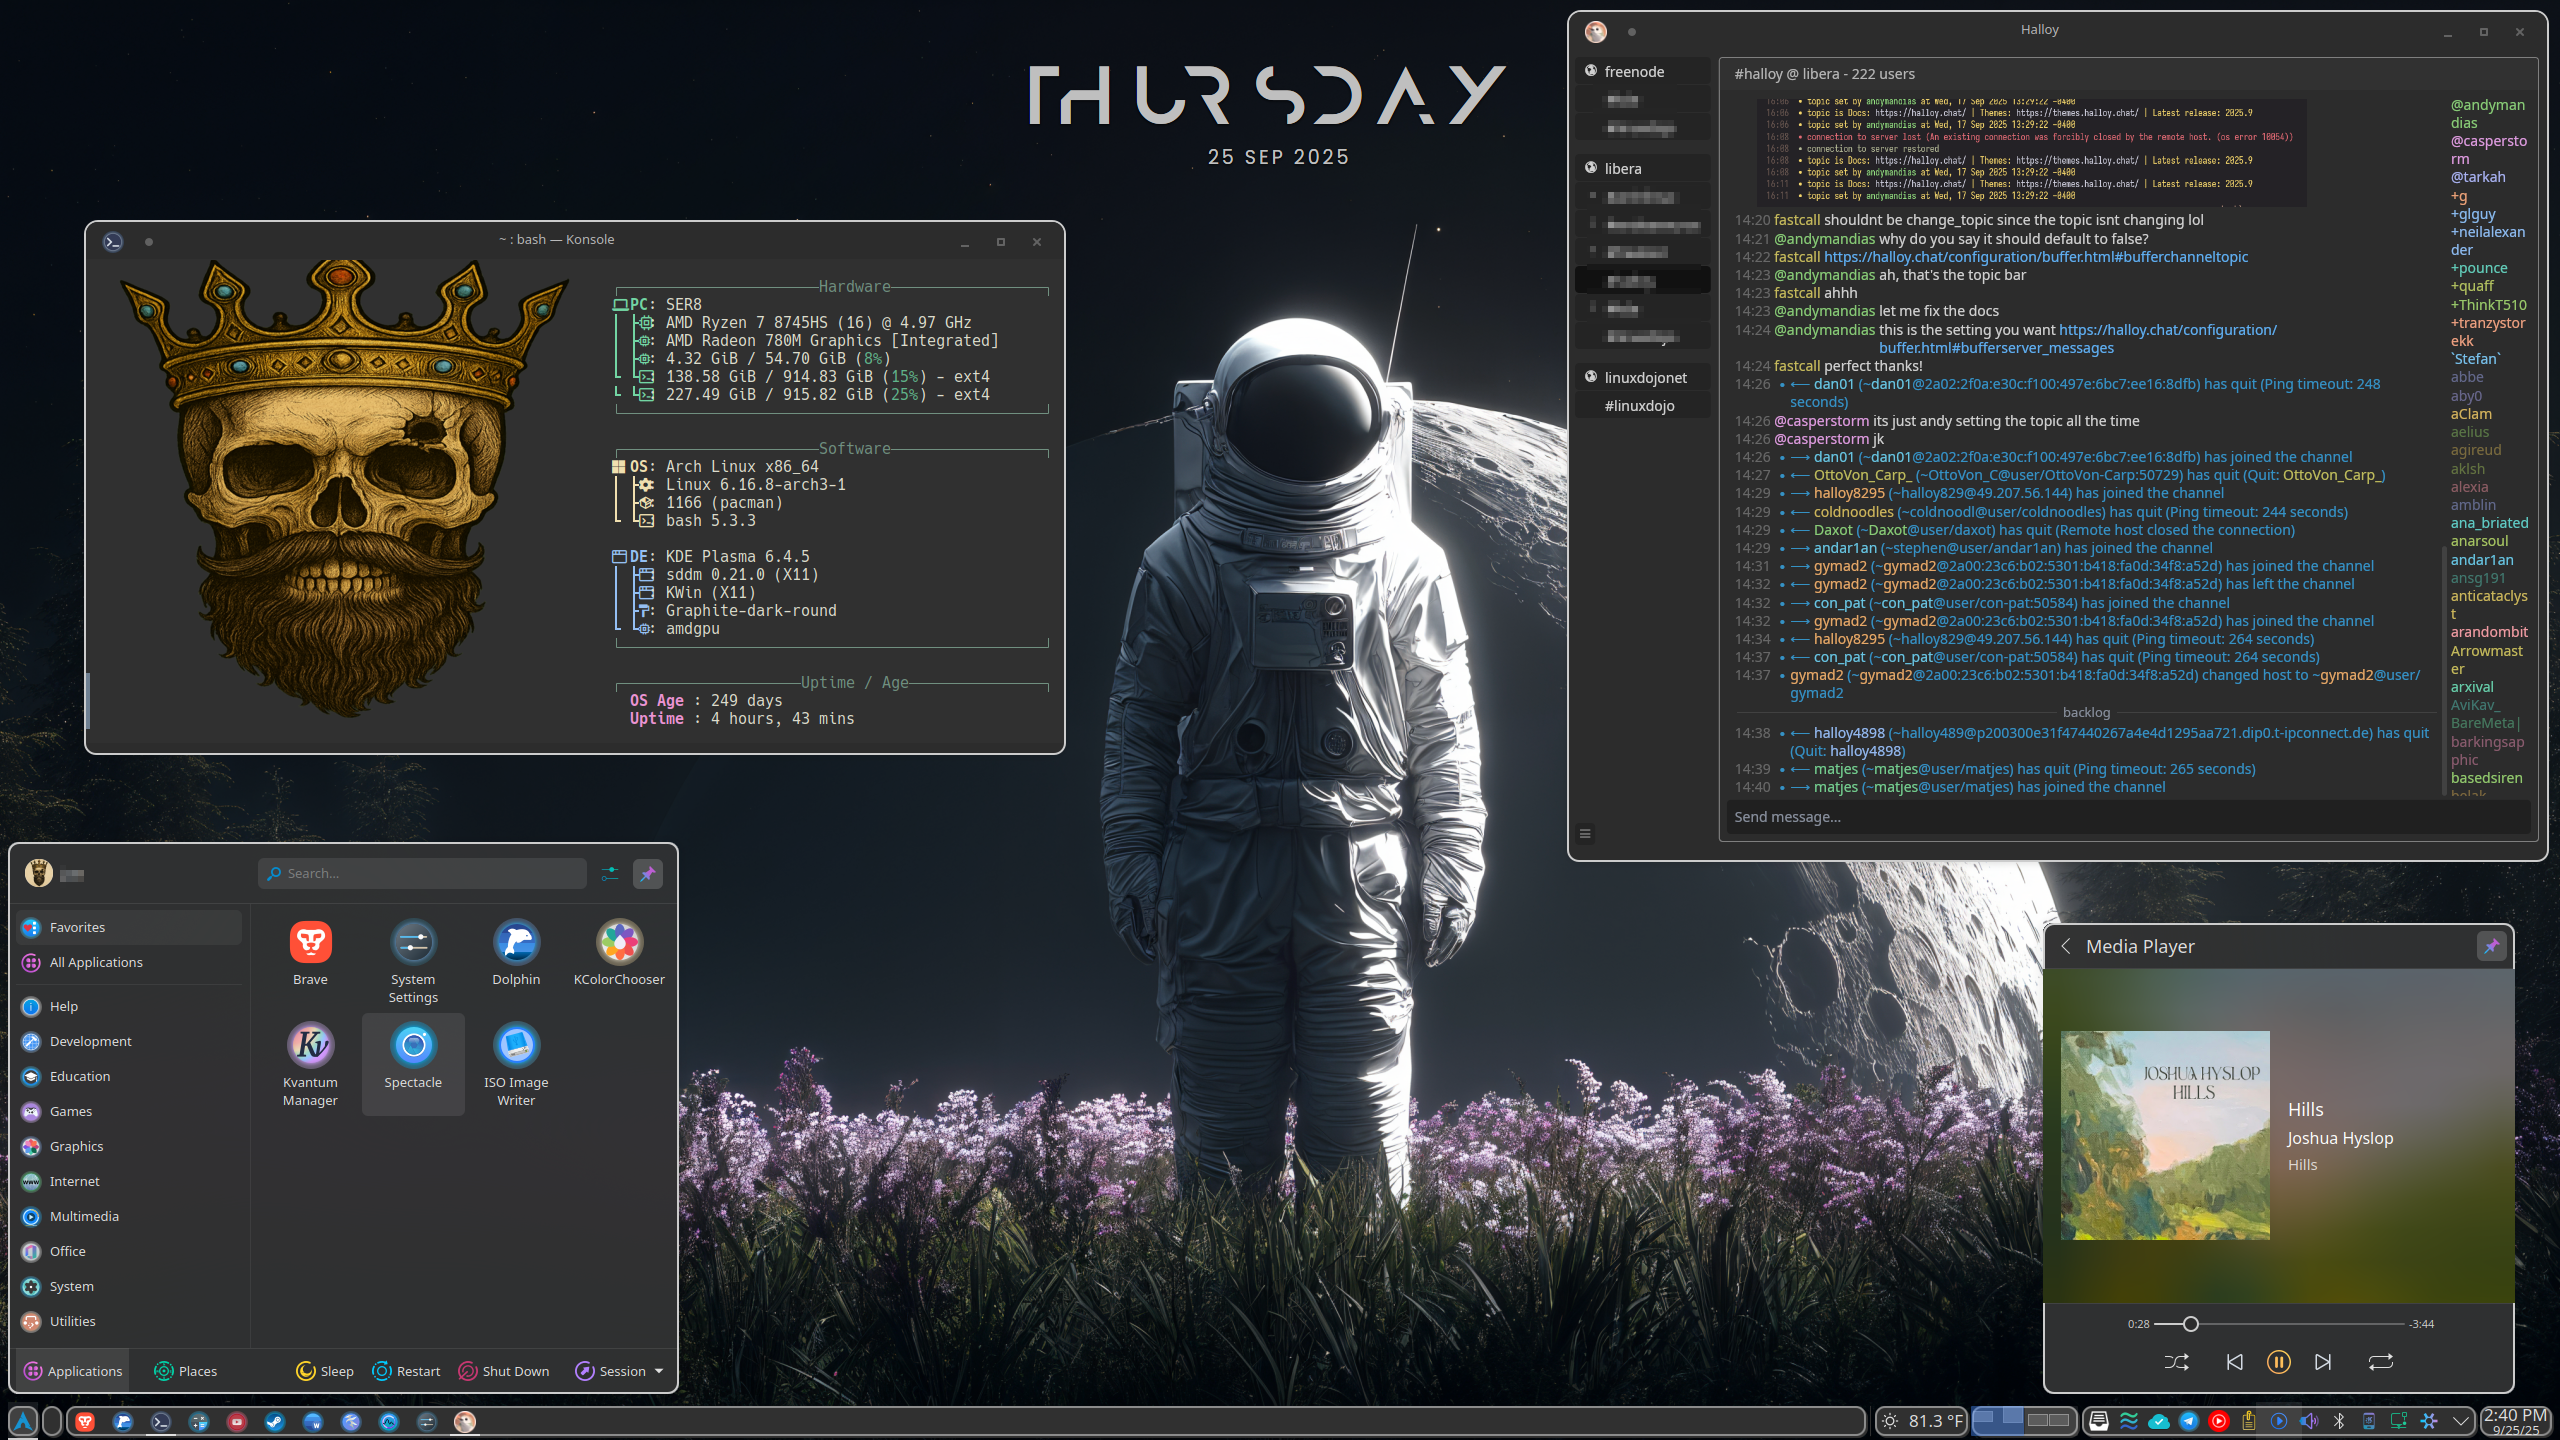
Task: Open the Multimedia category
Action: 84,1216
